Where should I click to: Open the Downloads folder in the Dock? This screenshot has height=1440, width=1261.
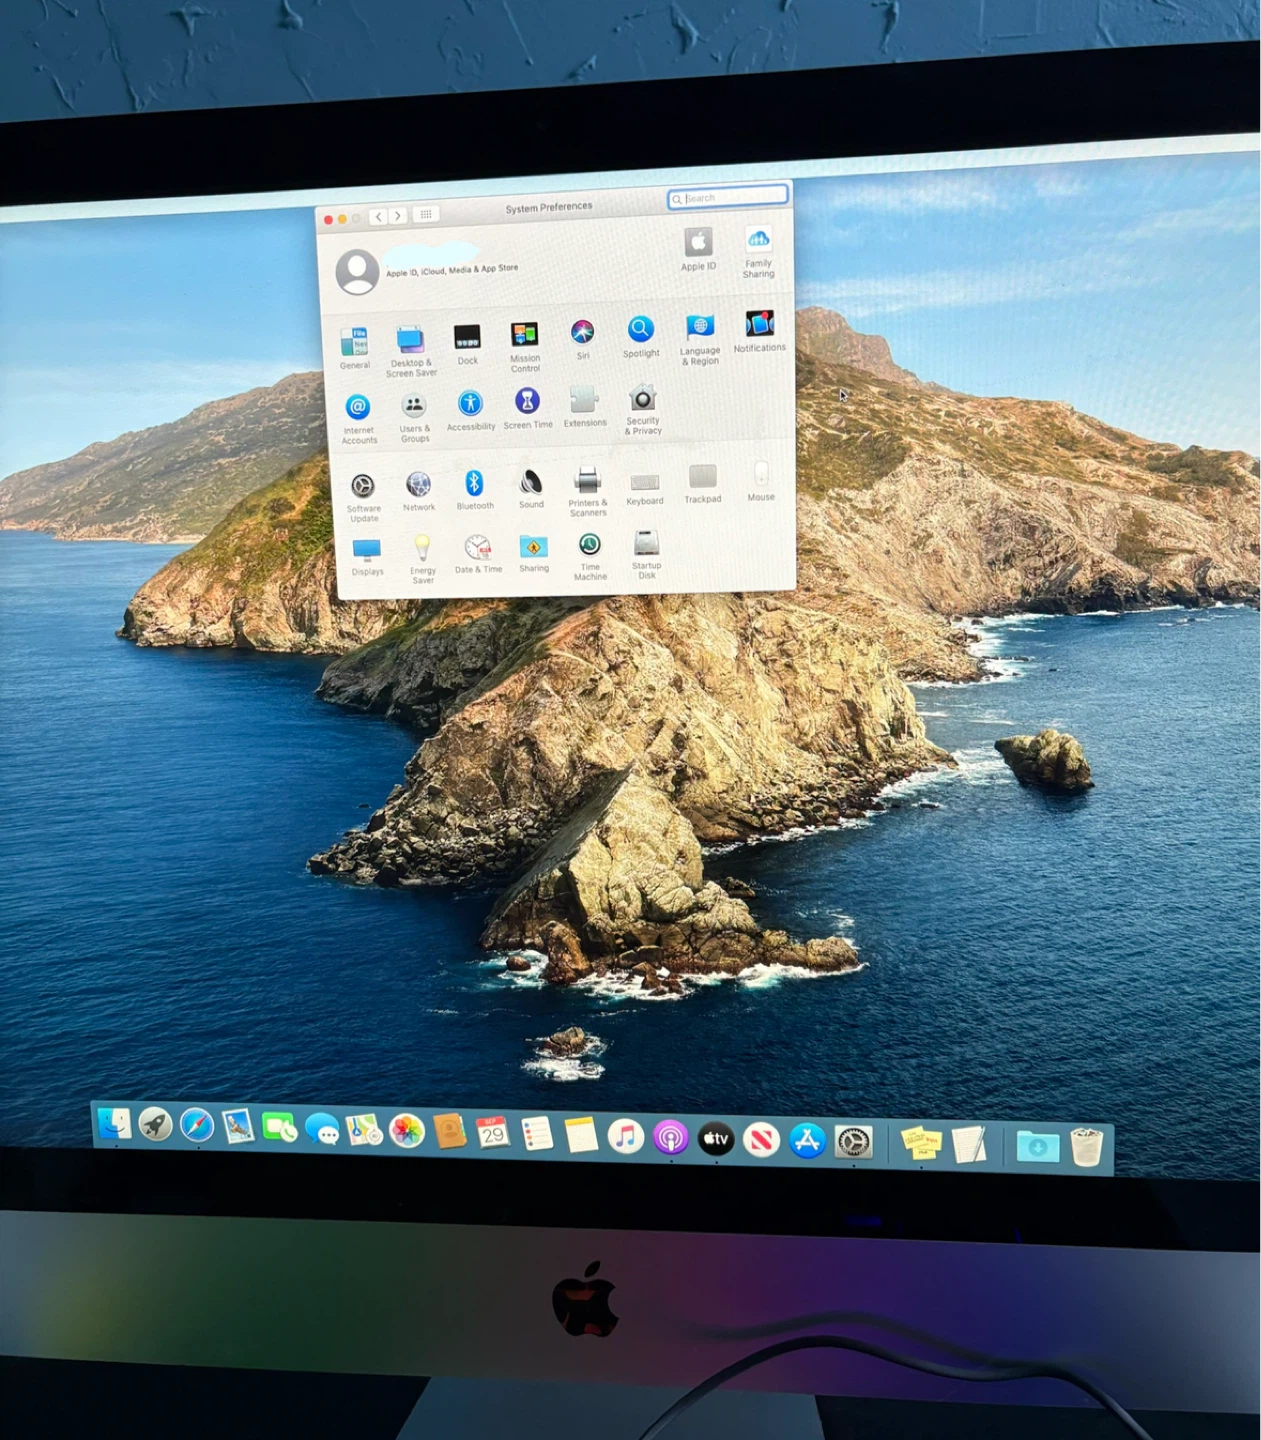coord(1038,1146)
